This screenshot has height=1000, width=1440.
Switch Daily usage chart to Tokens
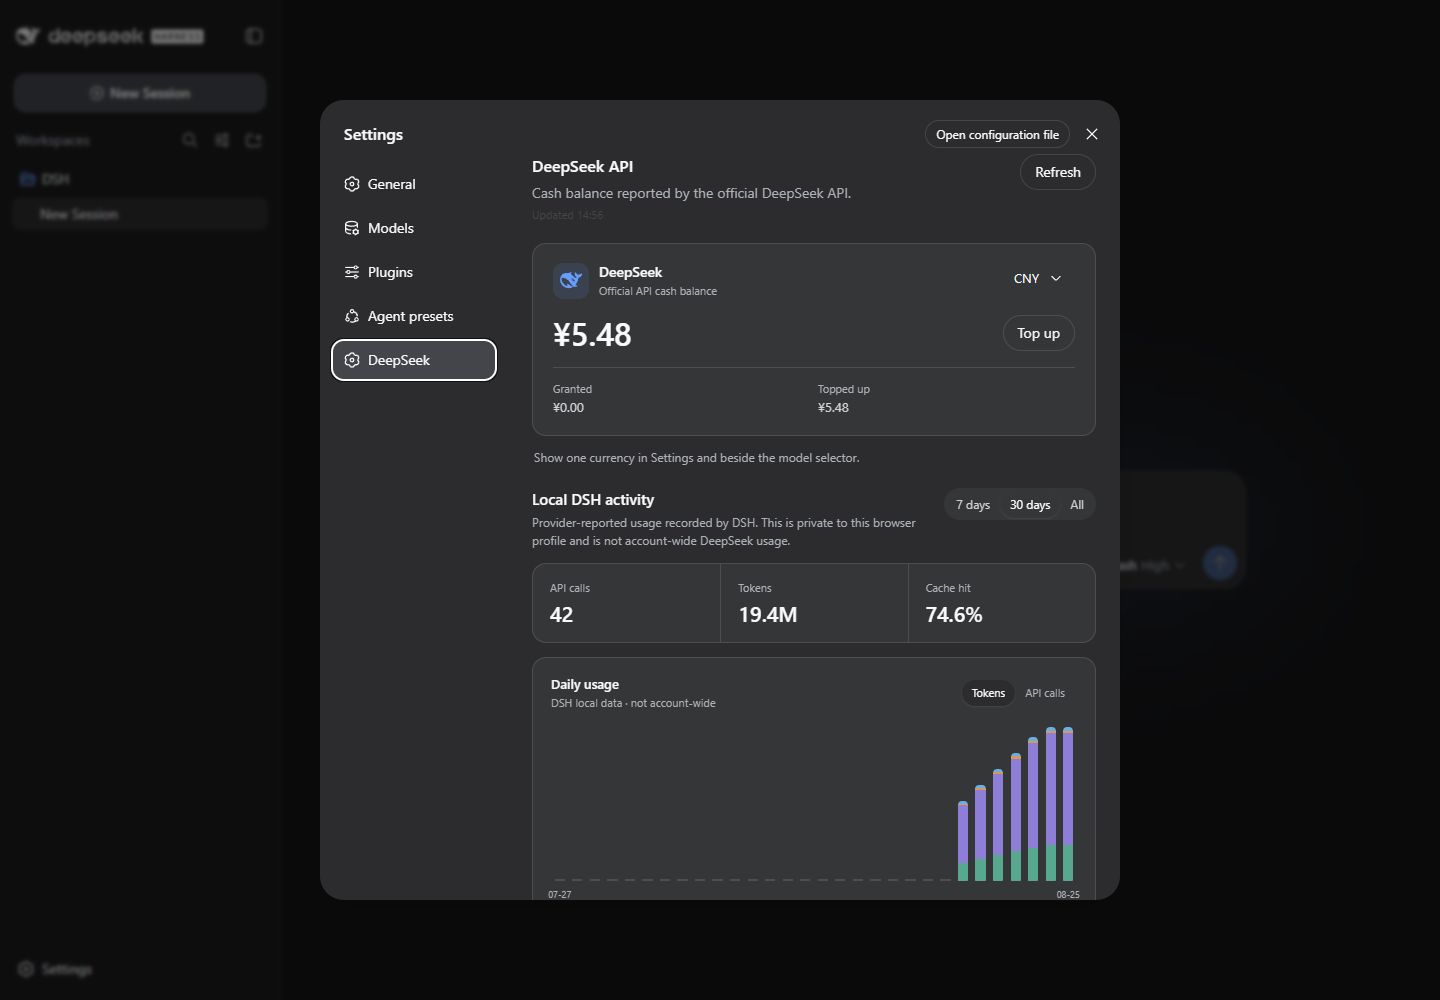[988, 693]
